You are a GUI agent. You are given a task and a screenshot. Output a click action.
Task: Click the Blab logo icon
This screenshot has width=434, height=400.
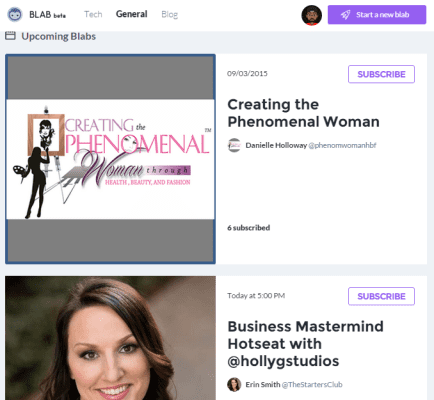pyautogui.click(x=15, y=15)
